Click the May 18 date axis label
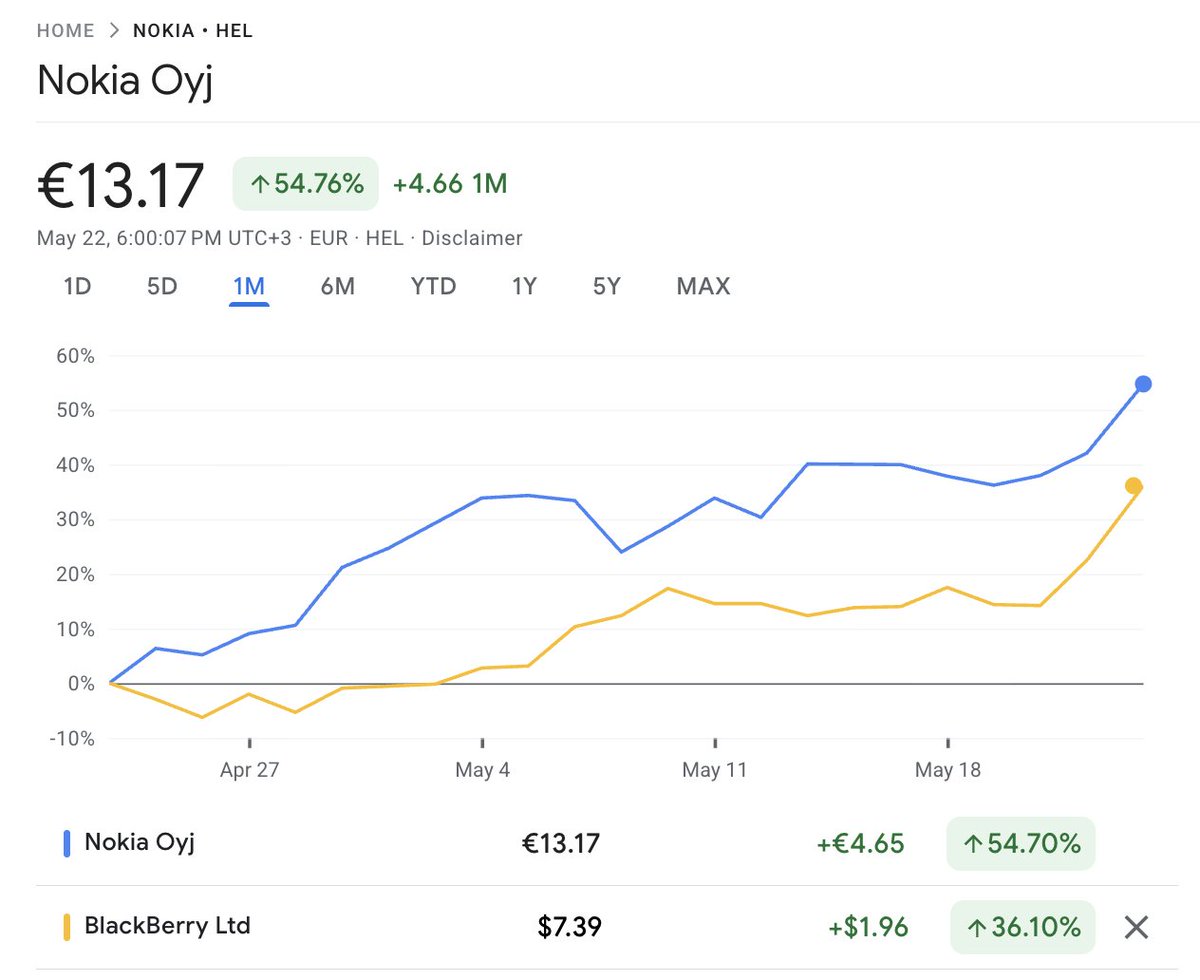 coord(948,770)
